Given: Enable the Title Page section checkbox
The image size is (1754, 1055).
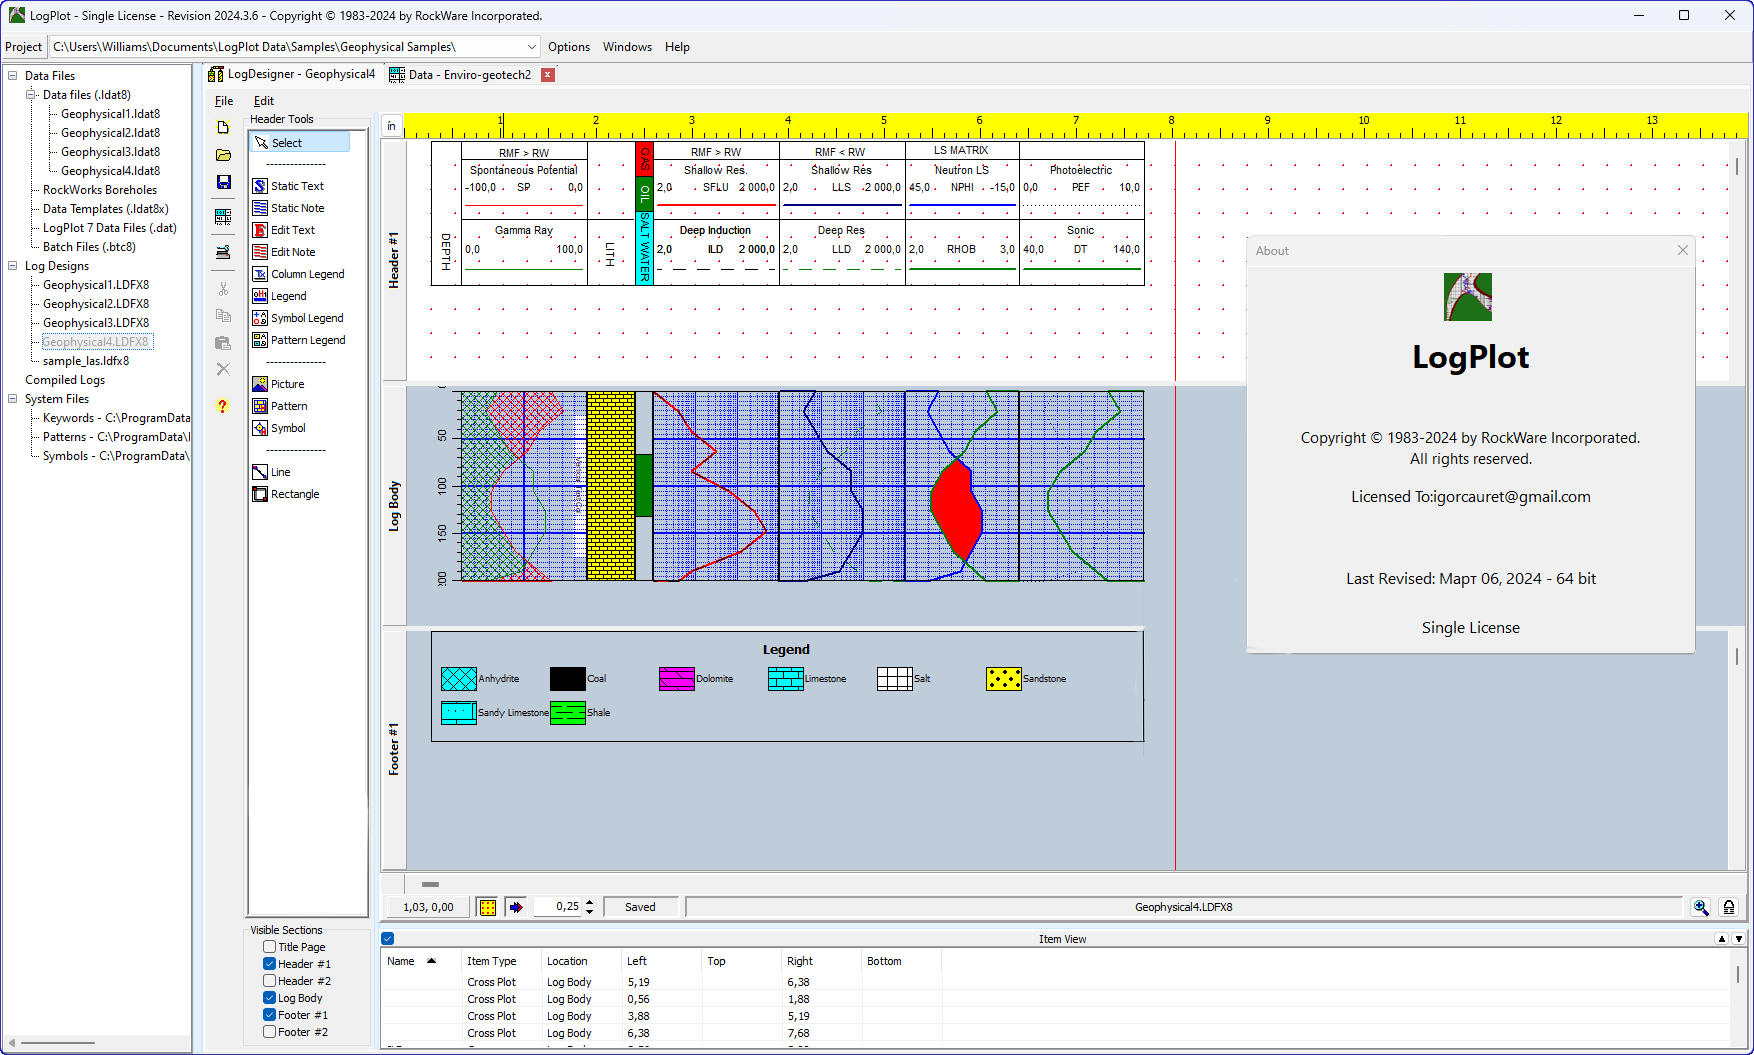Looking at the screenshot, I should (270, 947).
